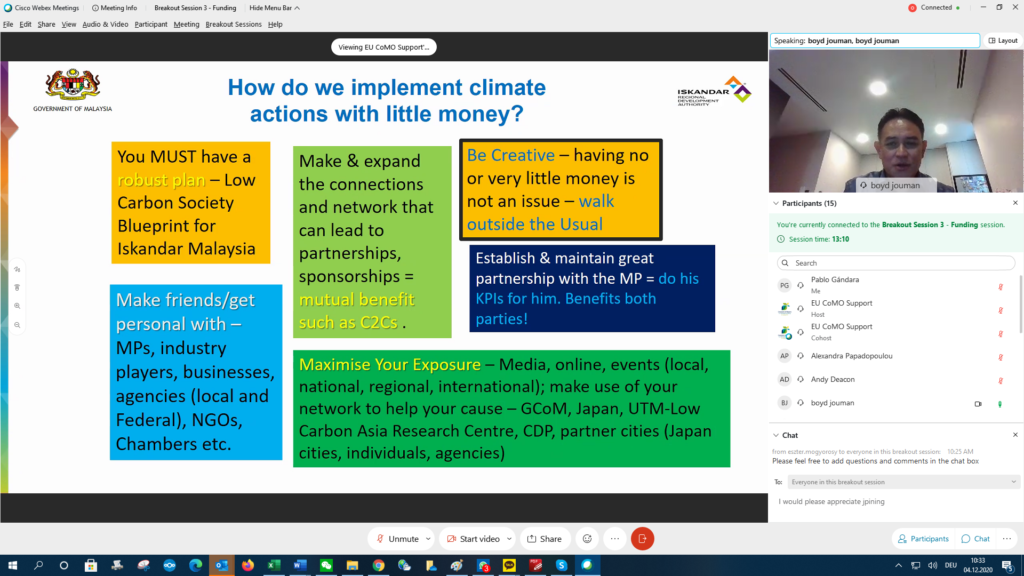This screenshot has height=576, width=1024.
Task: Click the red Leave meeting button
Action: pyautogui.click(x=642, y=538)
